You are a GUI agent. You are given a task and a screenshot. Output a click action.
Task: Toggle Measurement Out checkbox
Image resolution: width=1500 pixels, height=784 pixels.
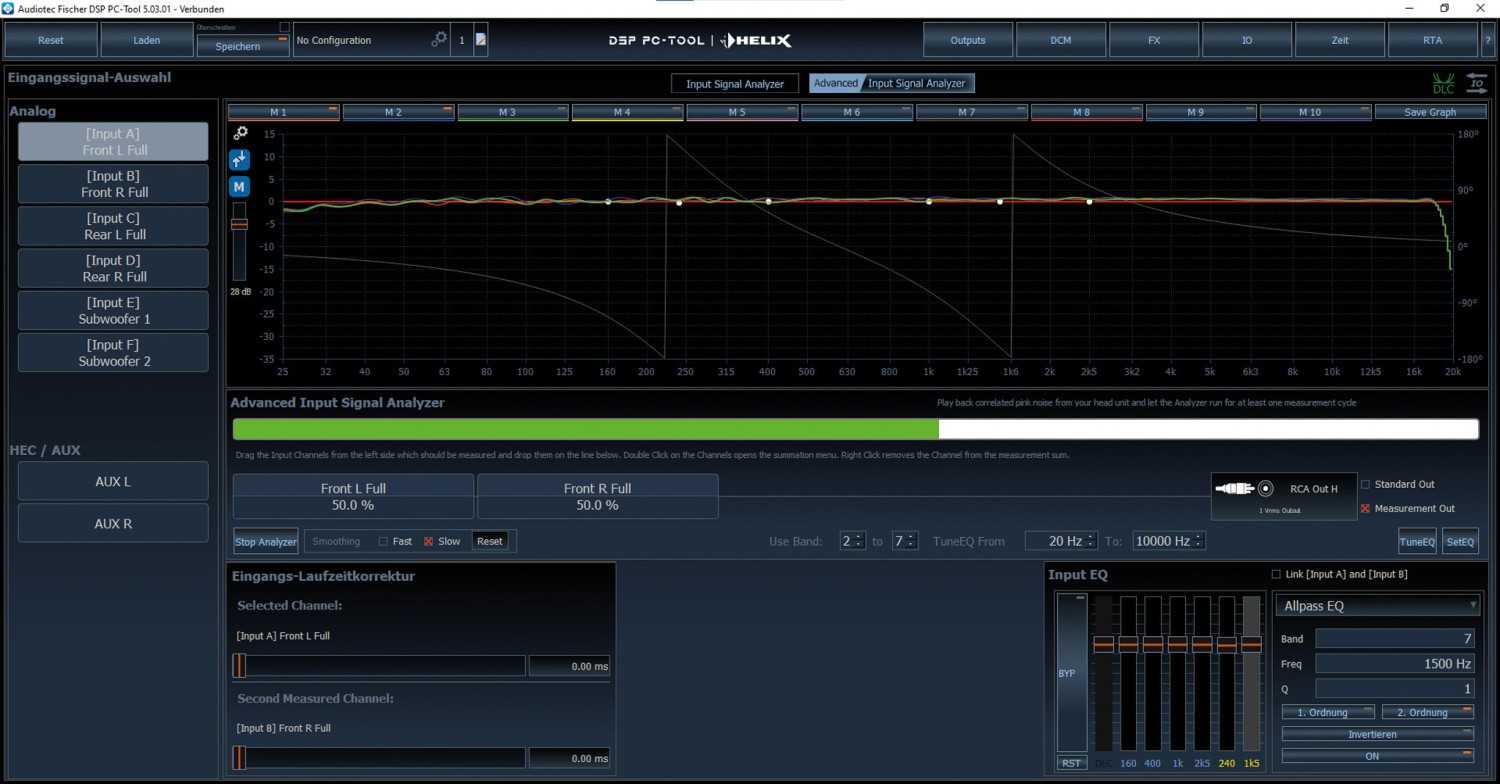click(x=1365, y=509)
